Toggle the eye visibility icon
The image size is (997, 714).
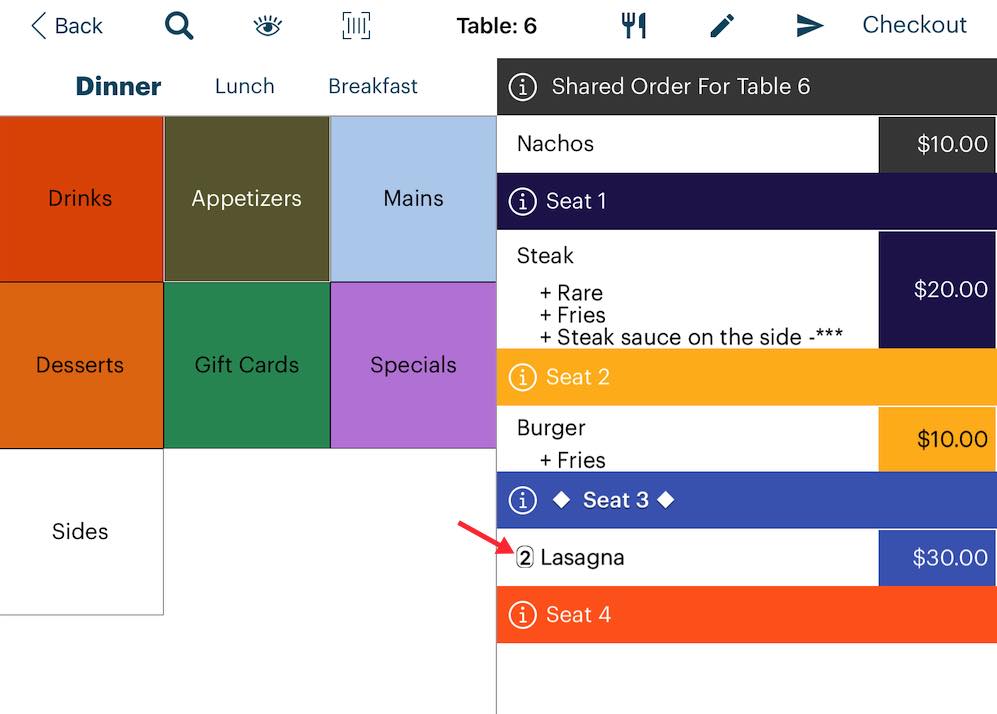pyautogui.click(x=267, y=26)
